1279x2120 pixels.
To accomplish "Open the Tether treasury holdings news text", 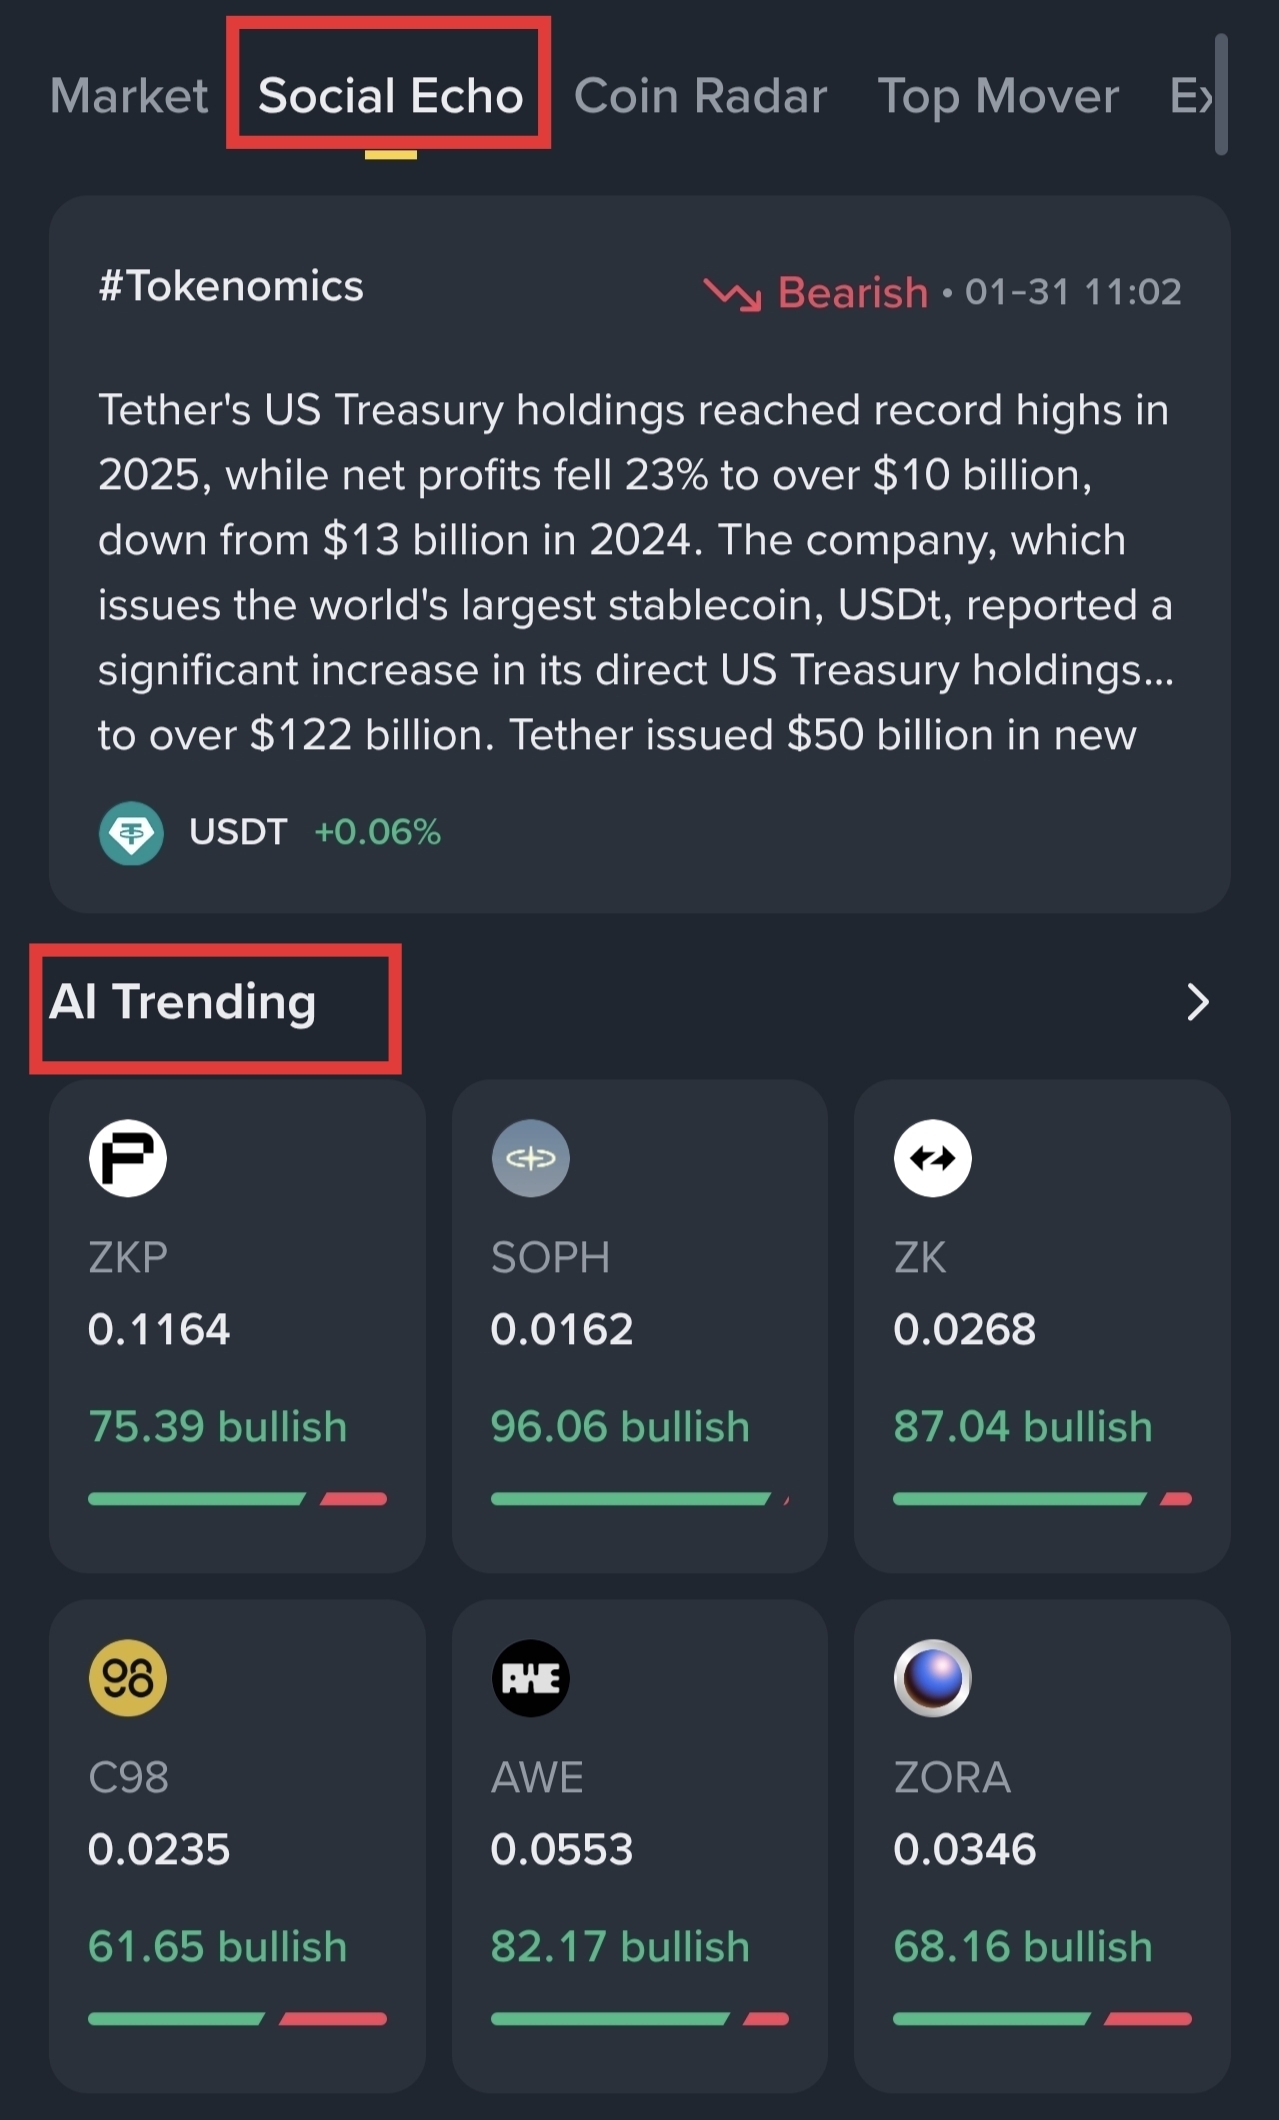I will pos(636,572).
